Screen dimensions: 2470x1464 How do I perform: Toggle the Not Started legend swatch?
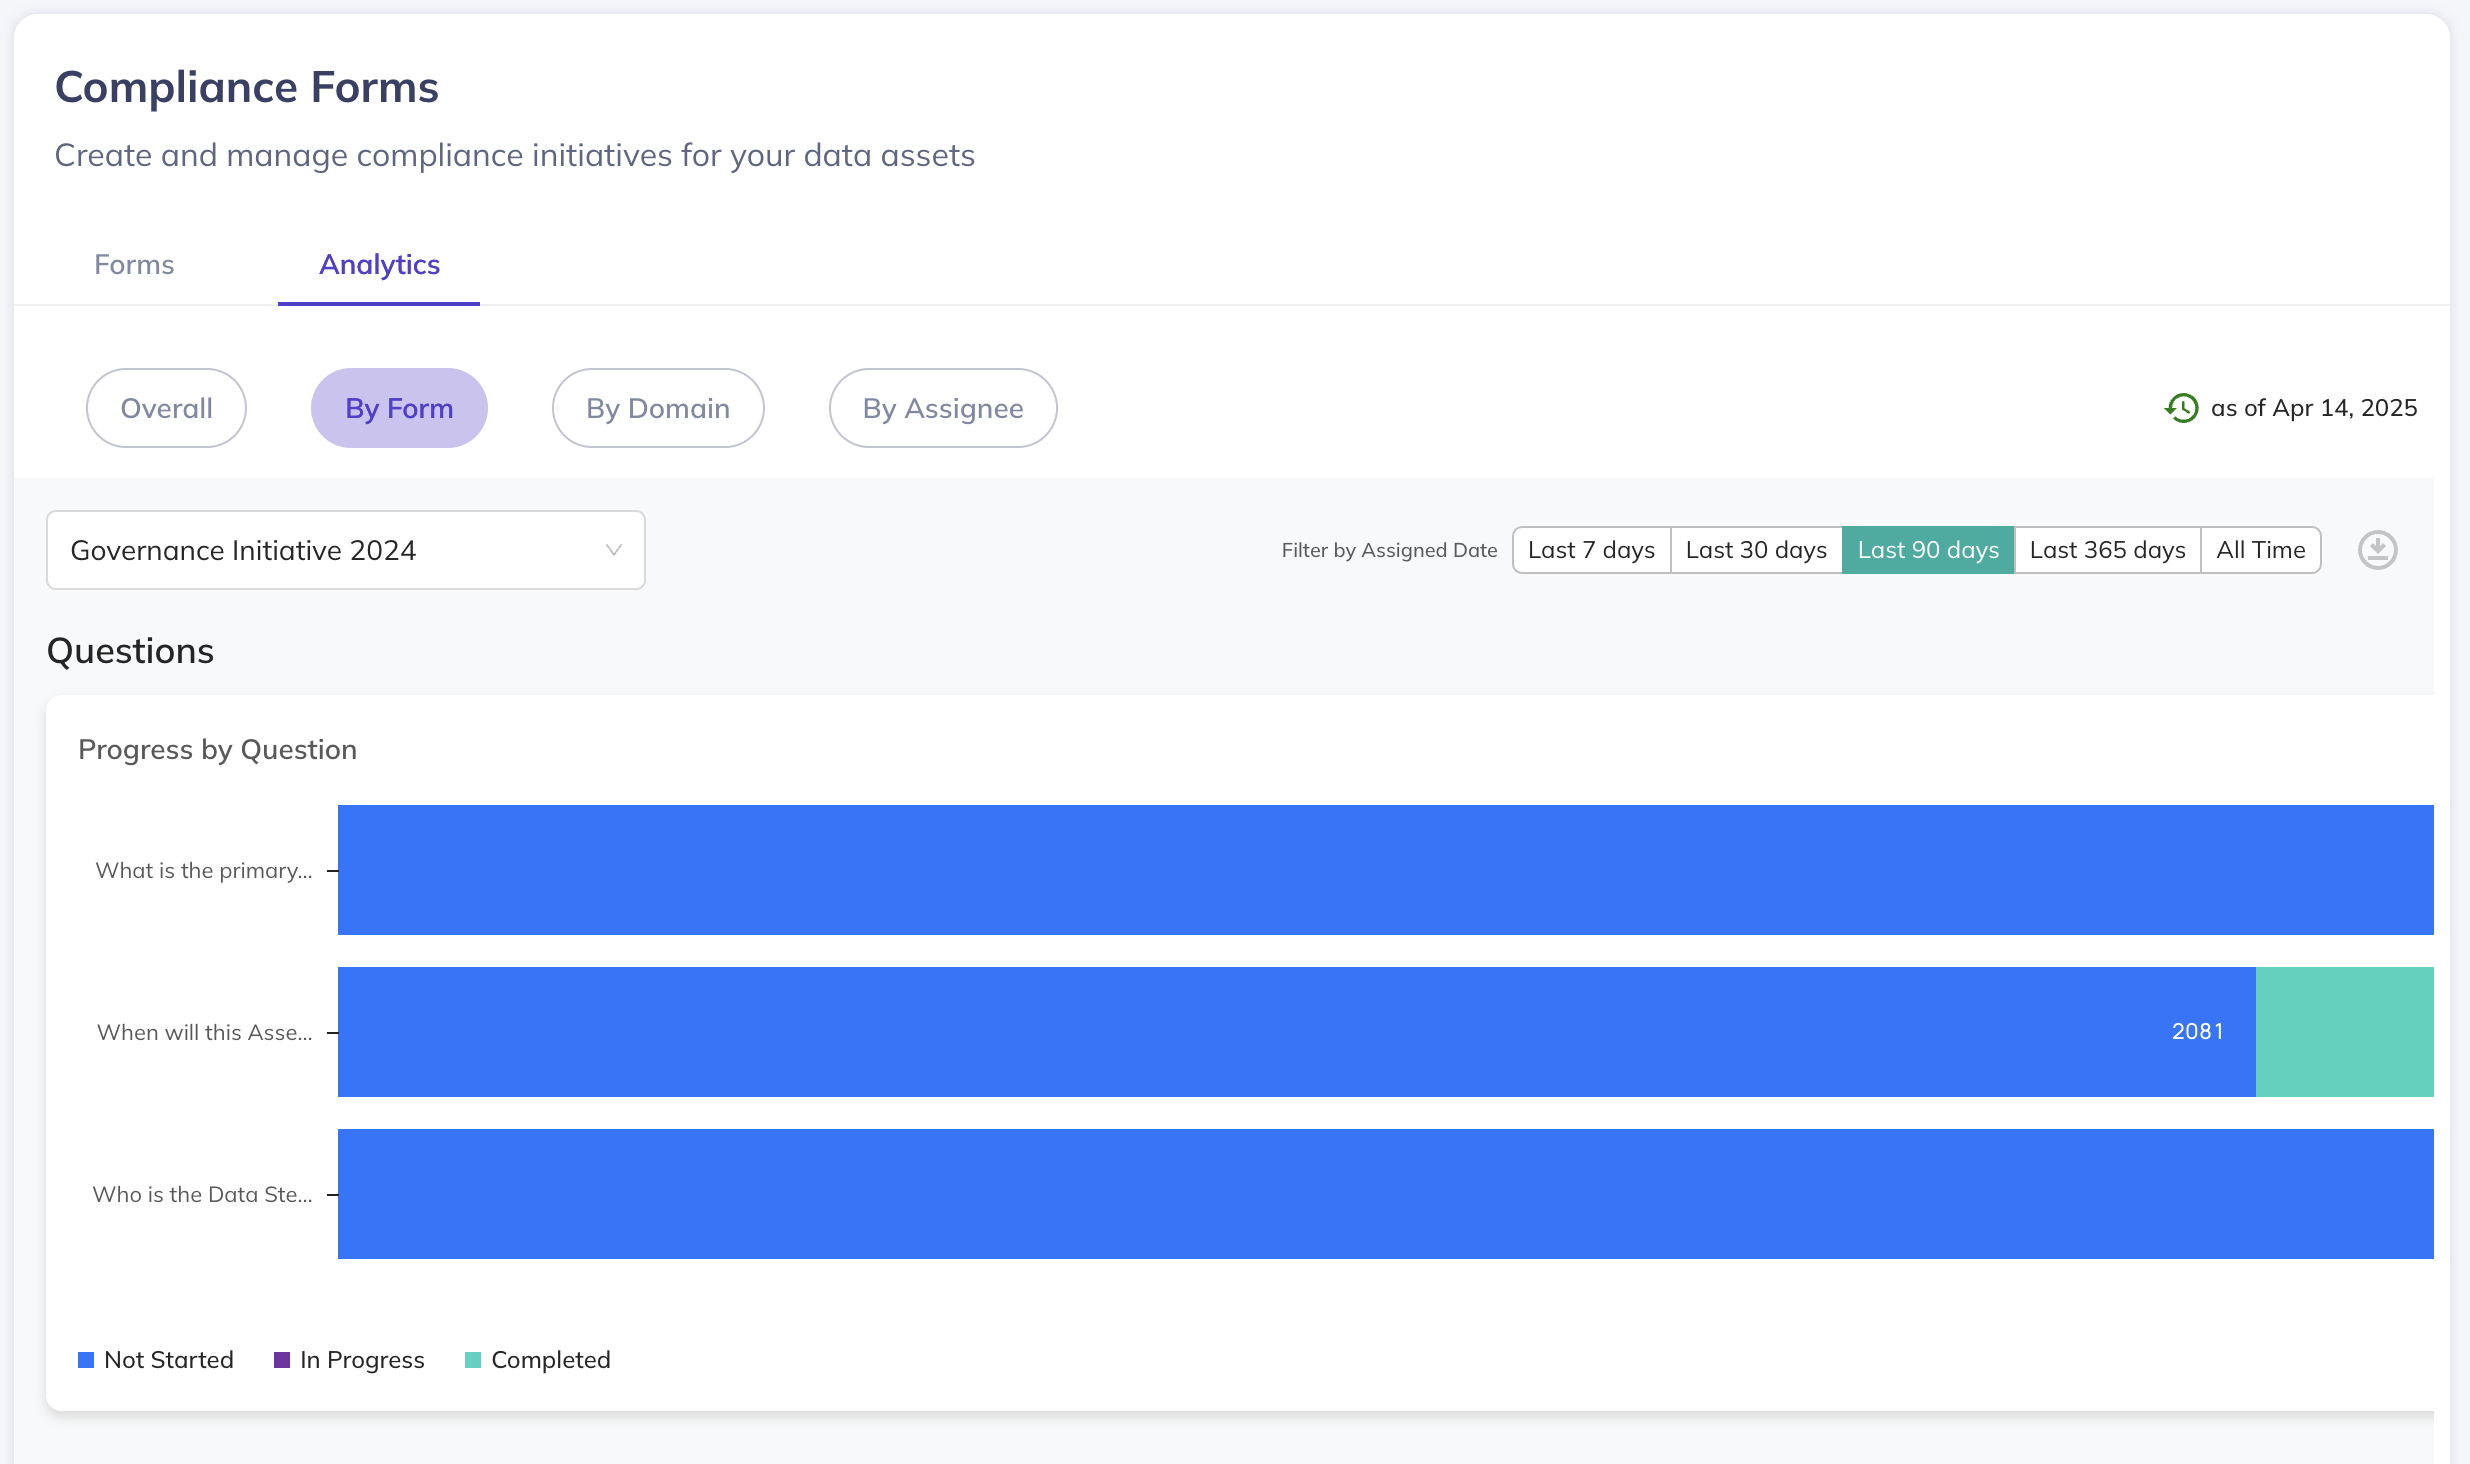(x=86, y=1360)
